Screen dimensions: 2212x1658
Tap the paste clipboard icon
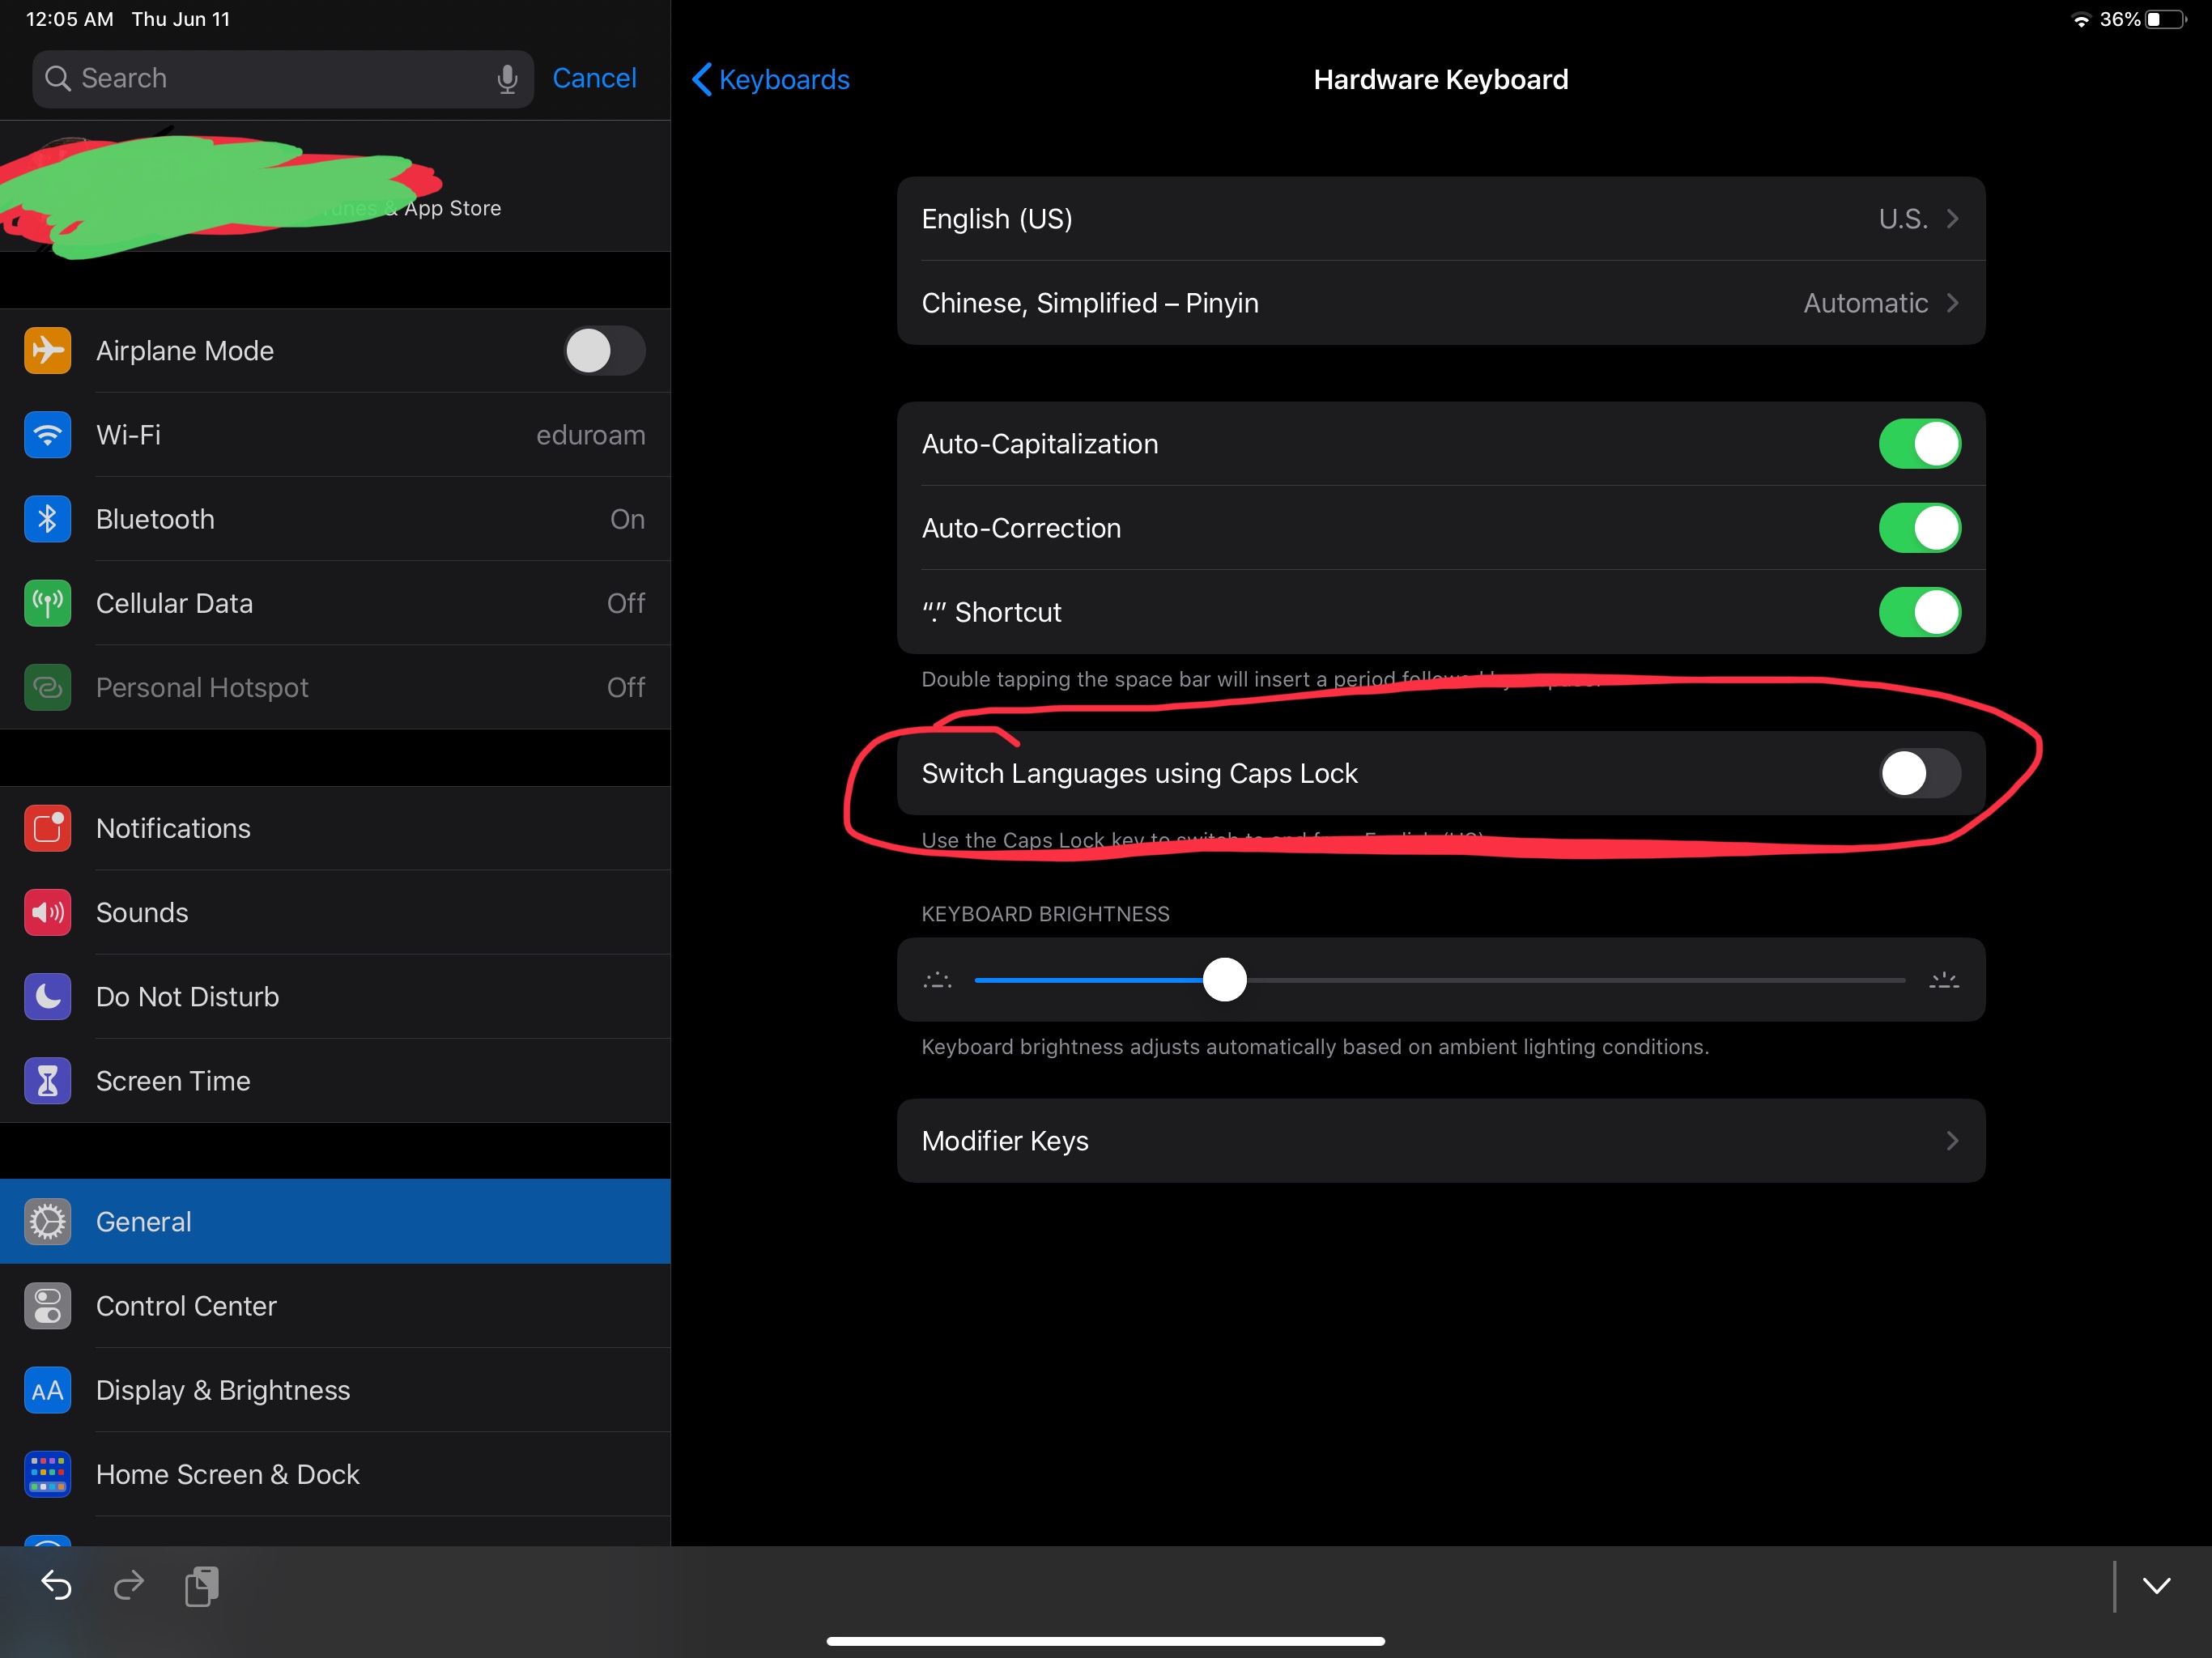pos(202,1586)
